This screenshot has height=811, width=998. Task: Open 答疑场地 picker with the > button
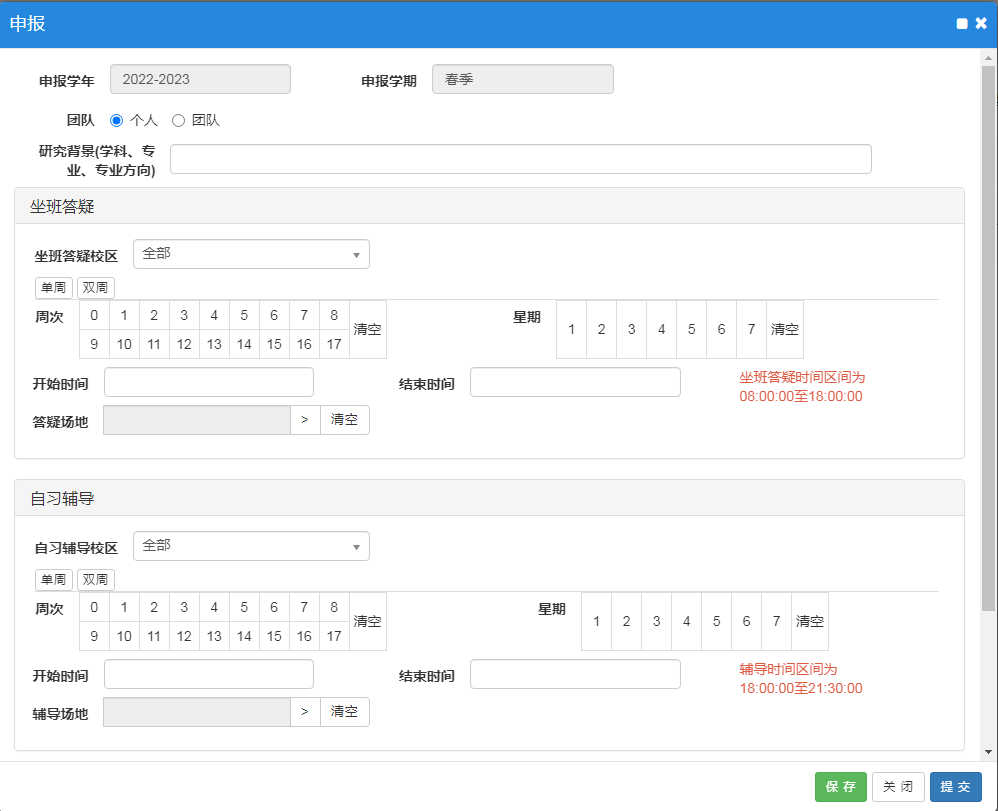click(x=305, y=420)
